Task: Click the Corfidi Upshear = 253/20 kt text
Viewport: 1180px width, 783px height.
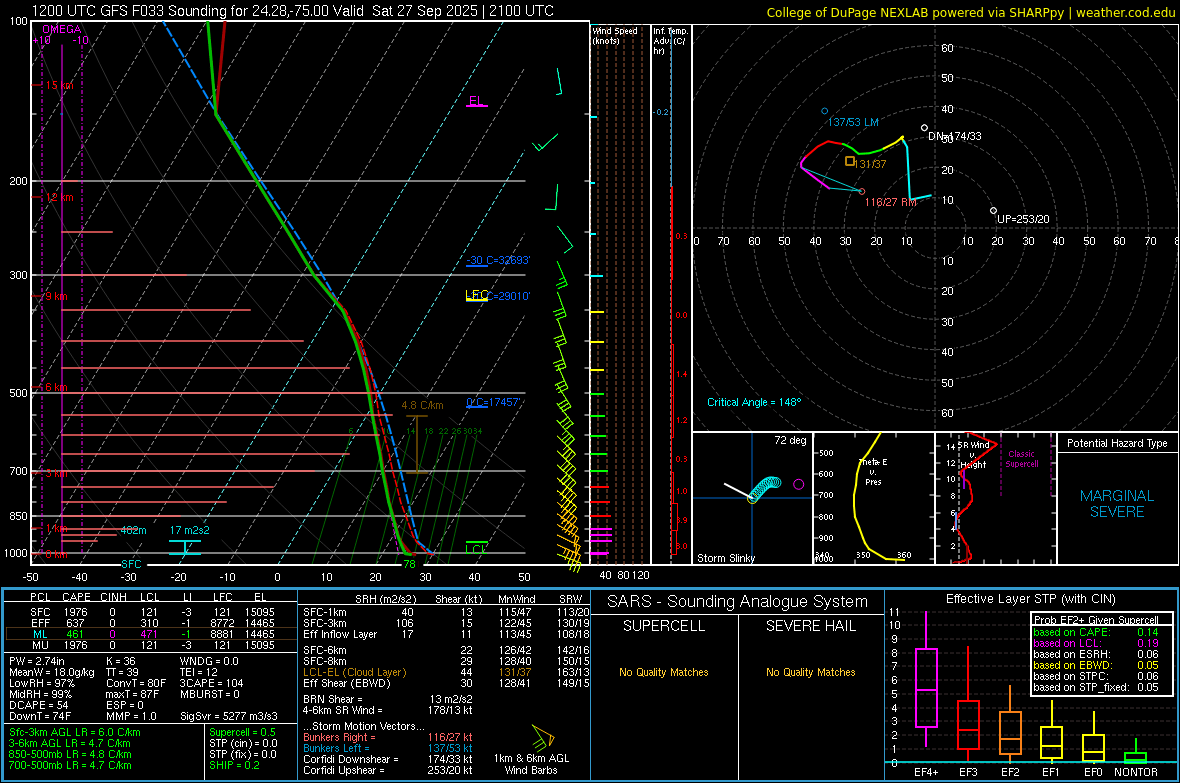Action: pyautogui.click(x=388, y=770)
